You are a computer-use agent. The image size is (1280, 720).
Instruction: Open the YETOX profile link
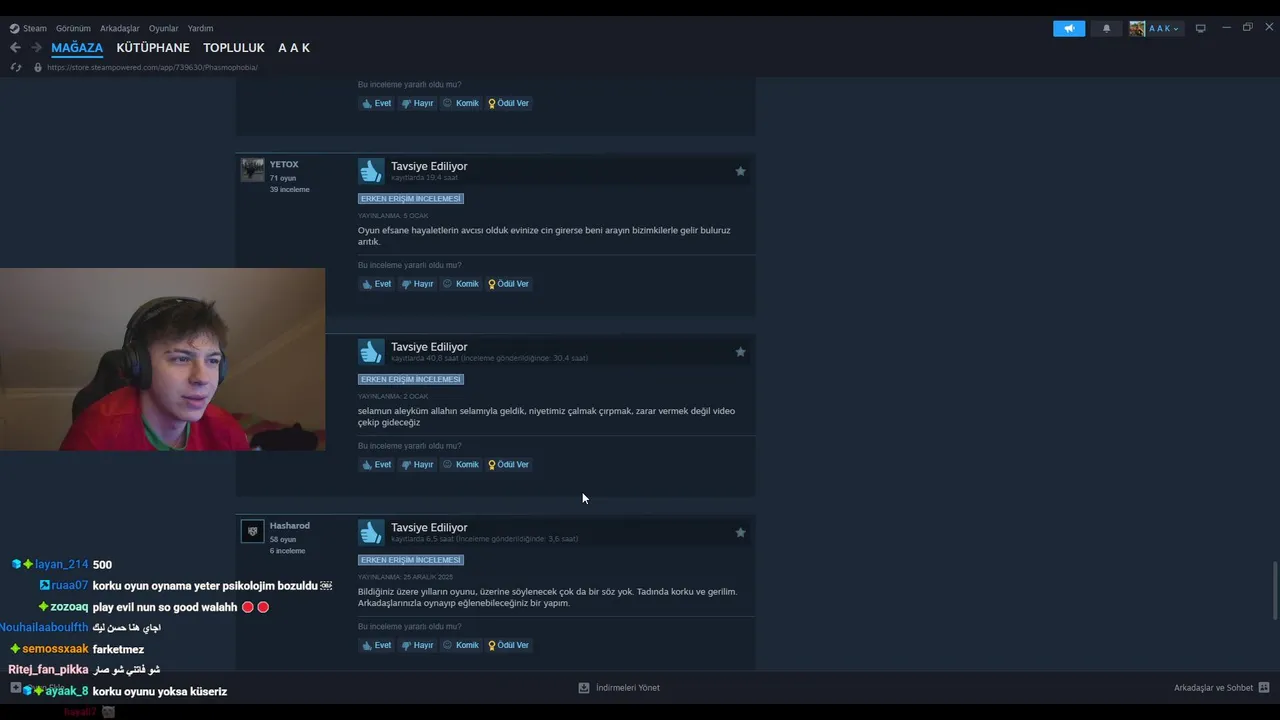[284, 164]
